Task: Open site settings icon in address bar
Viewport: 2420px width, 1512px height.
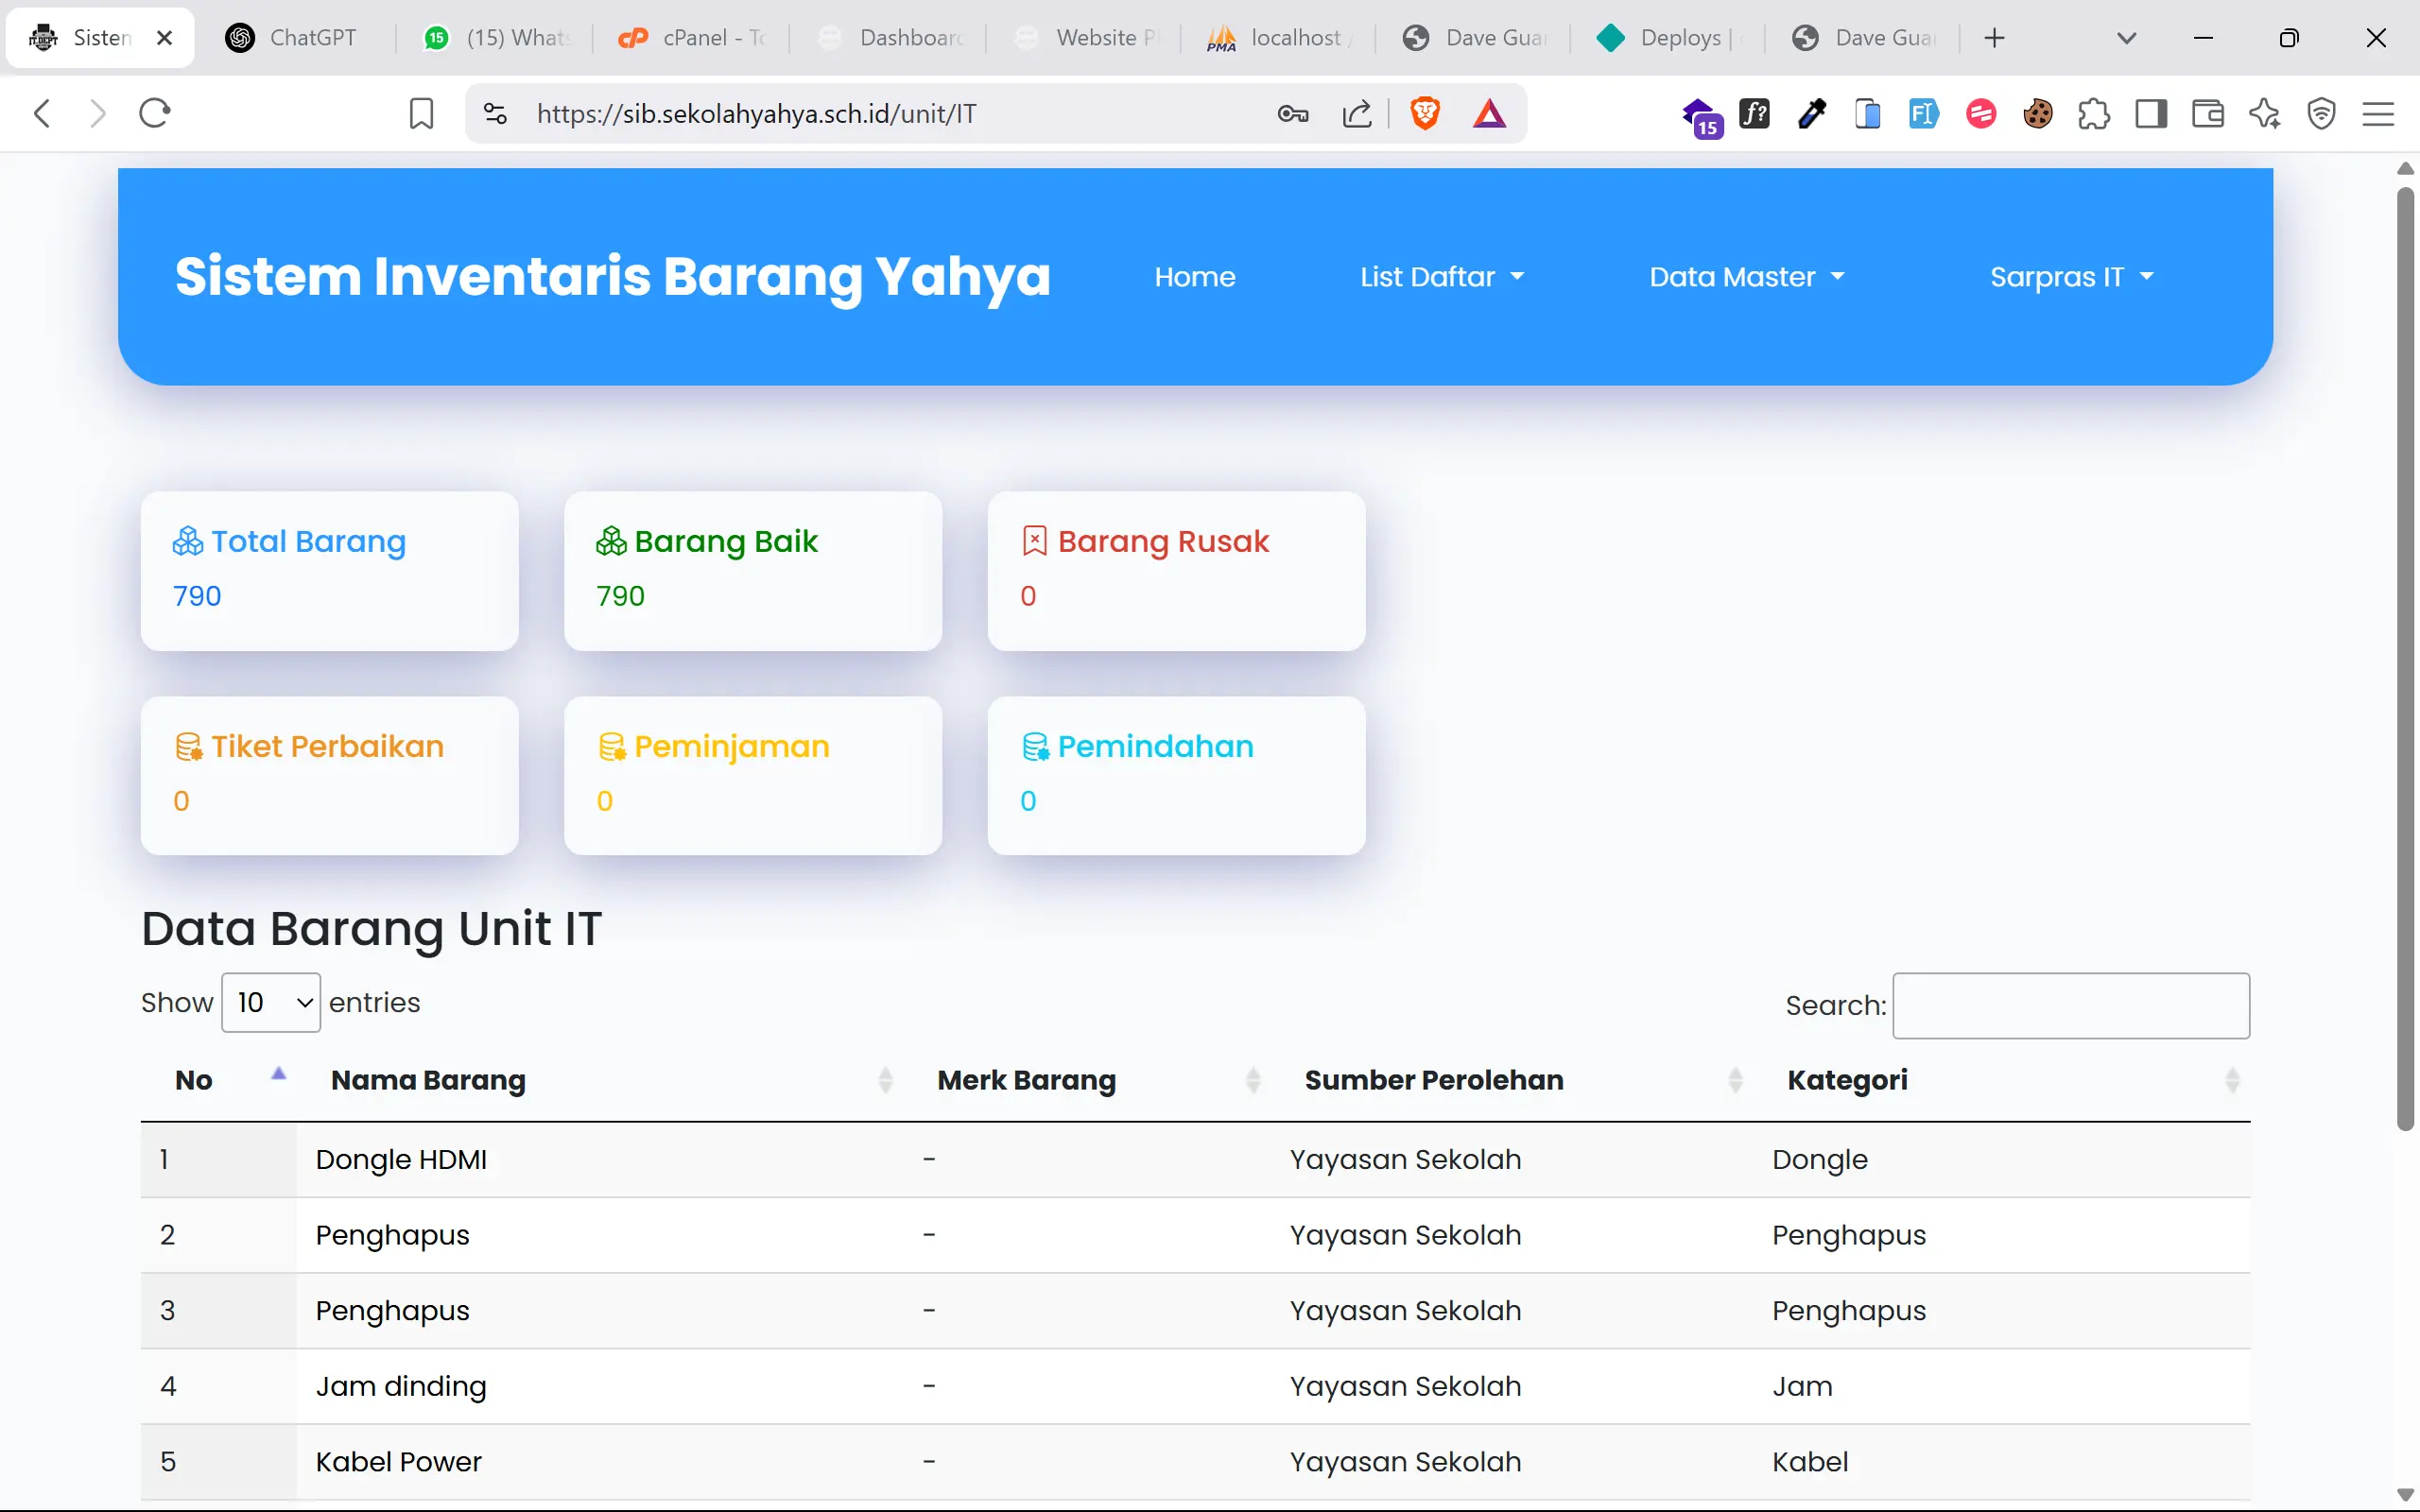Action: 495,114
